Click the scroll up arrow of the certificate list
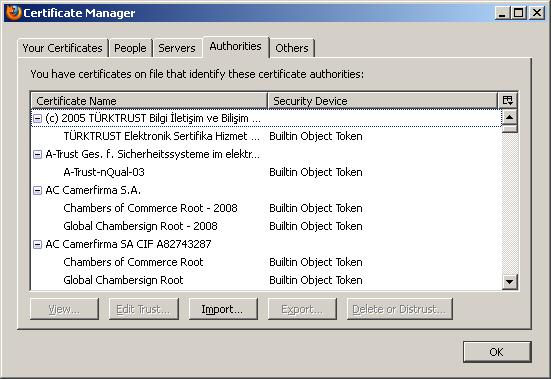This screenshot has width=551, height=379. coord(510,117)
